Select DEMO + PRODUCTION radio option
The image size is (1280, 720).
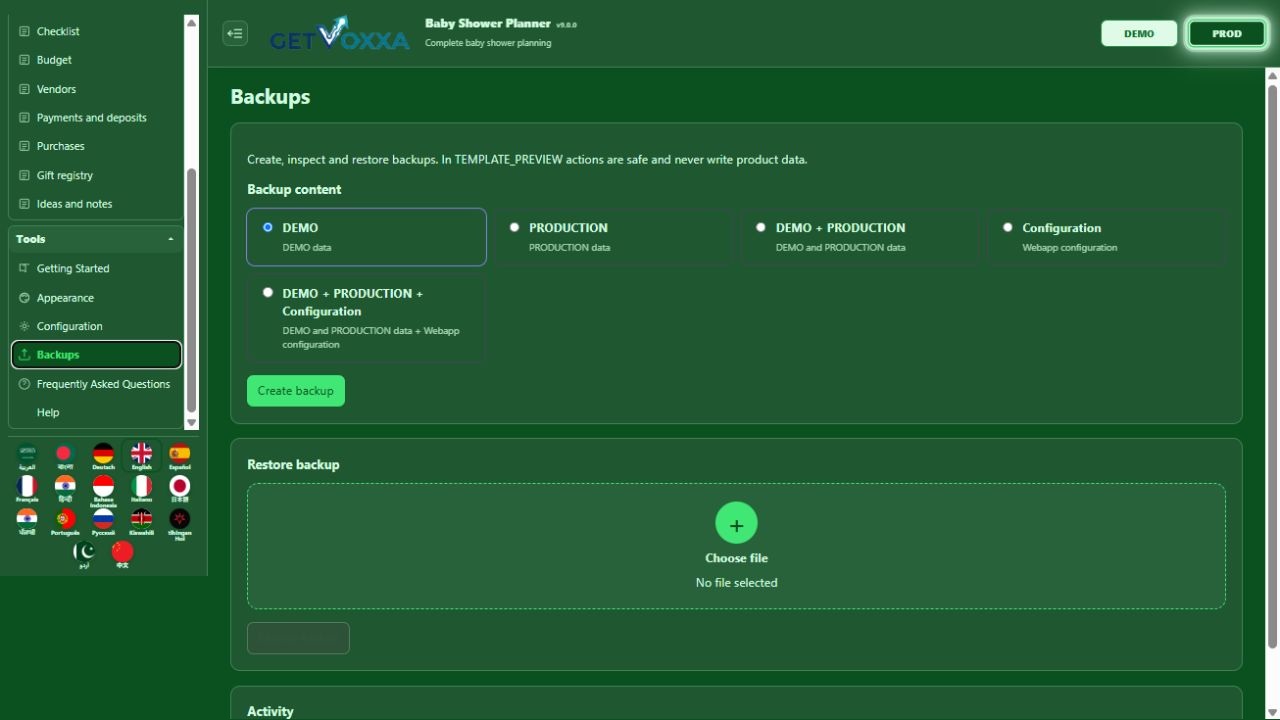point(761,227)
